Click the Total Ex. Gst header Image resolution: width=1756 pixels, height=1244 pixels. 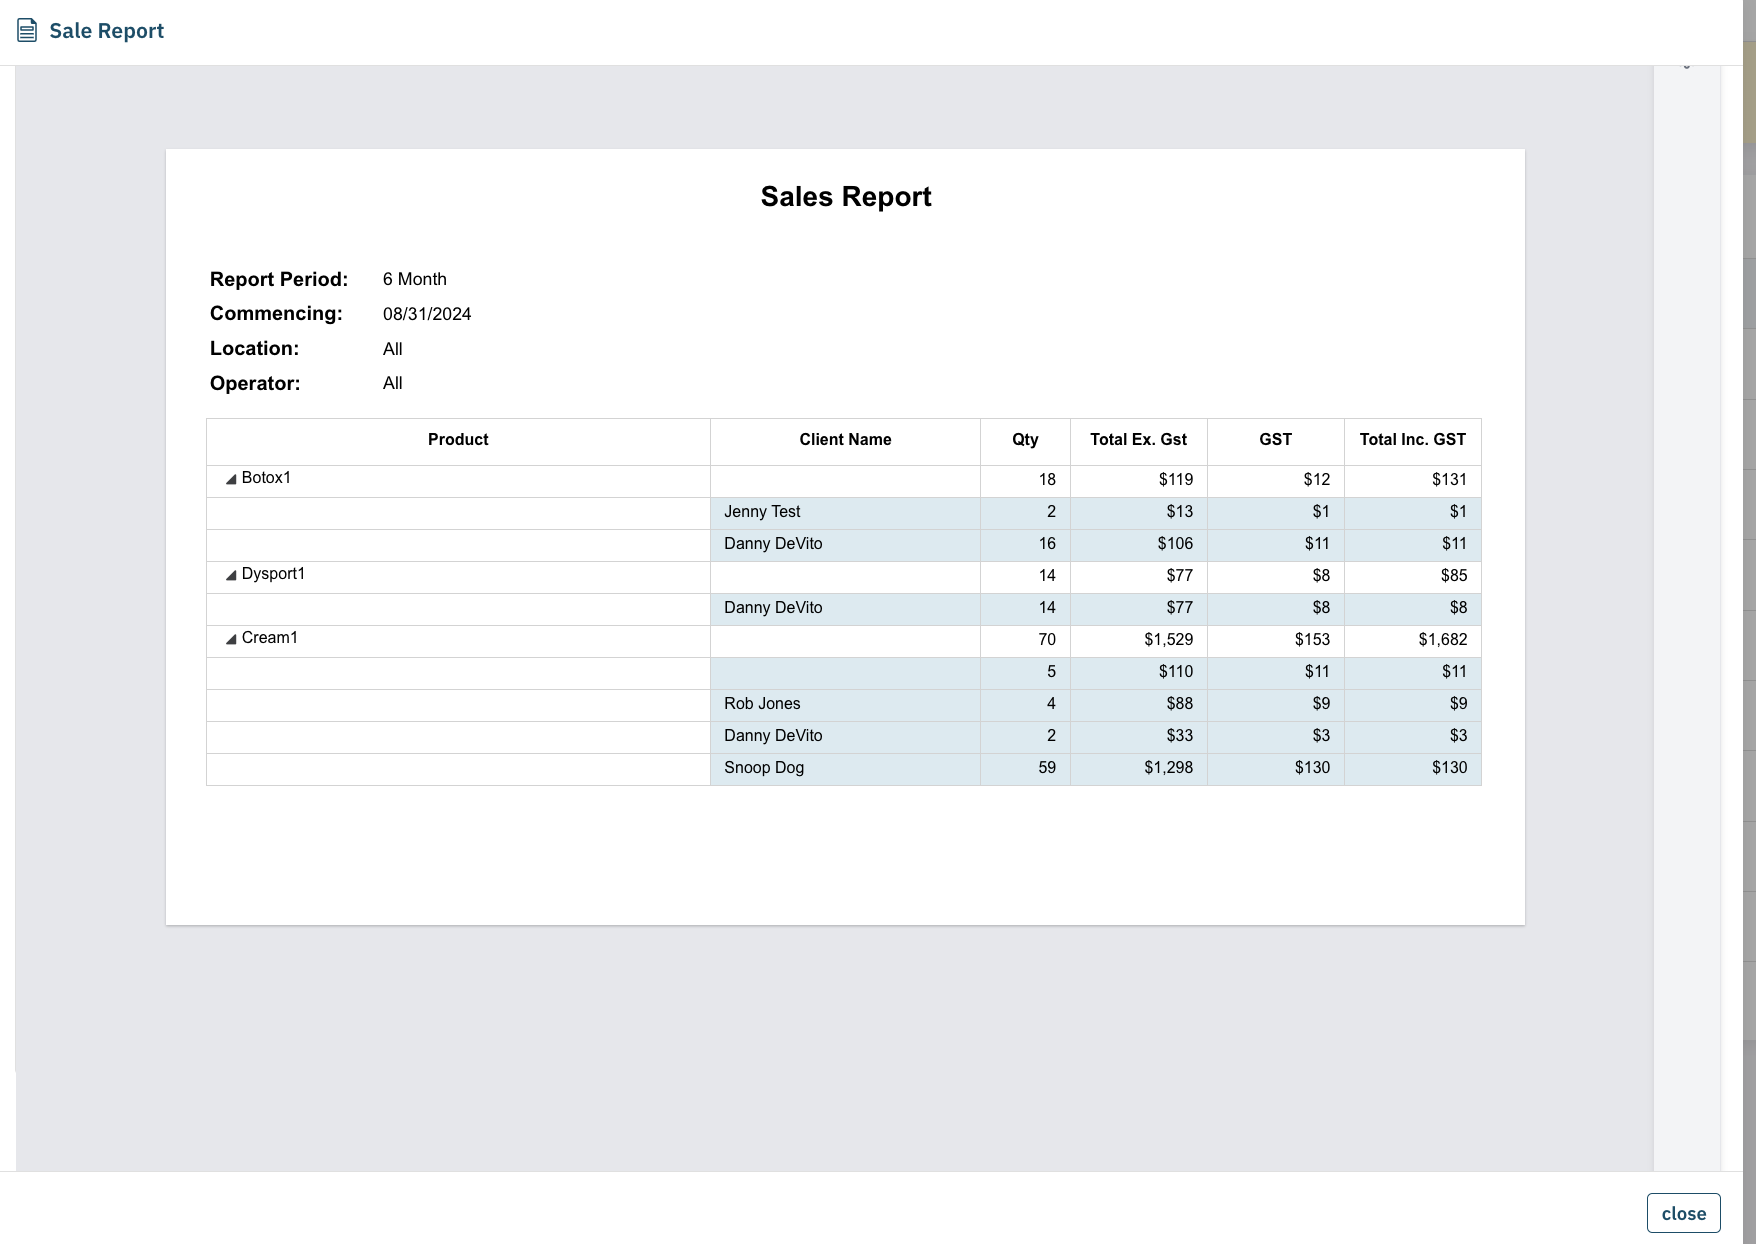[1138, 440]
